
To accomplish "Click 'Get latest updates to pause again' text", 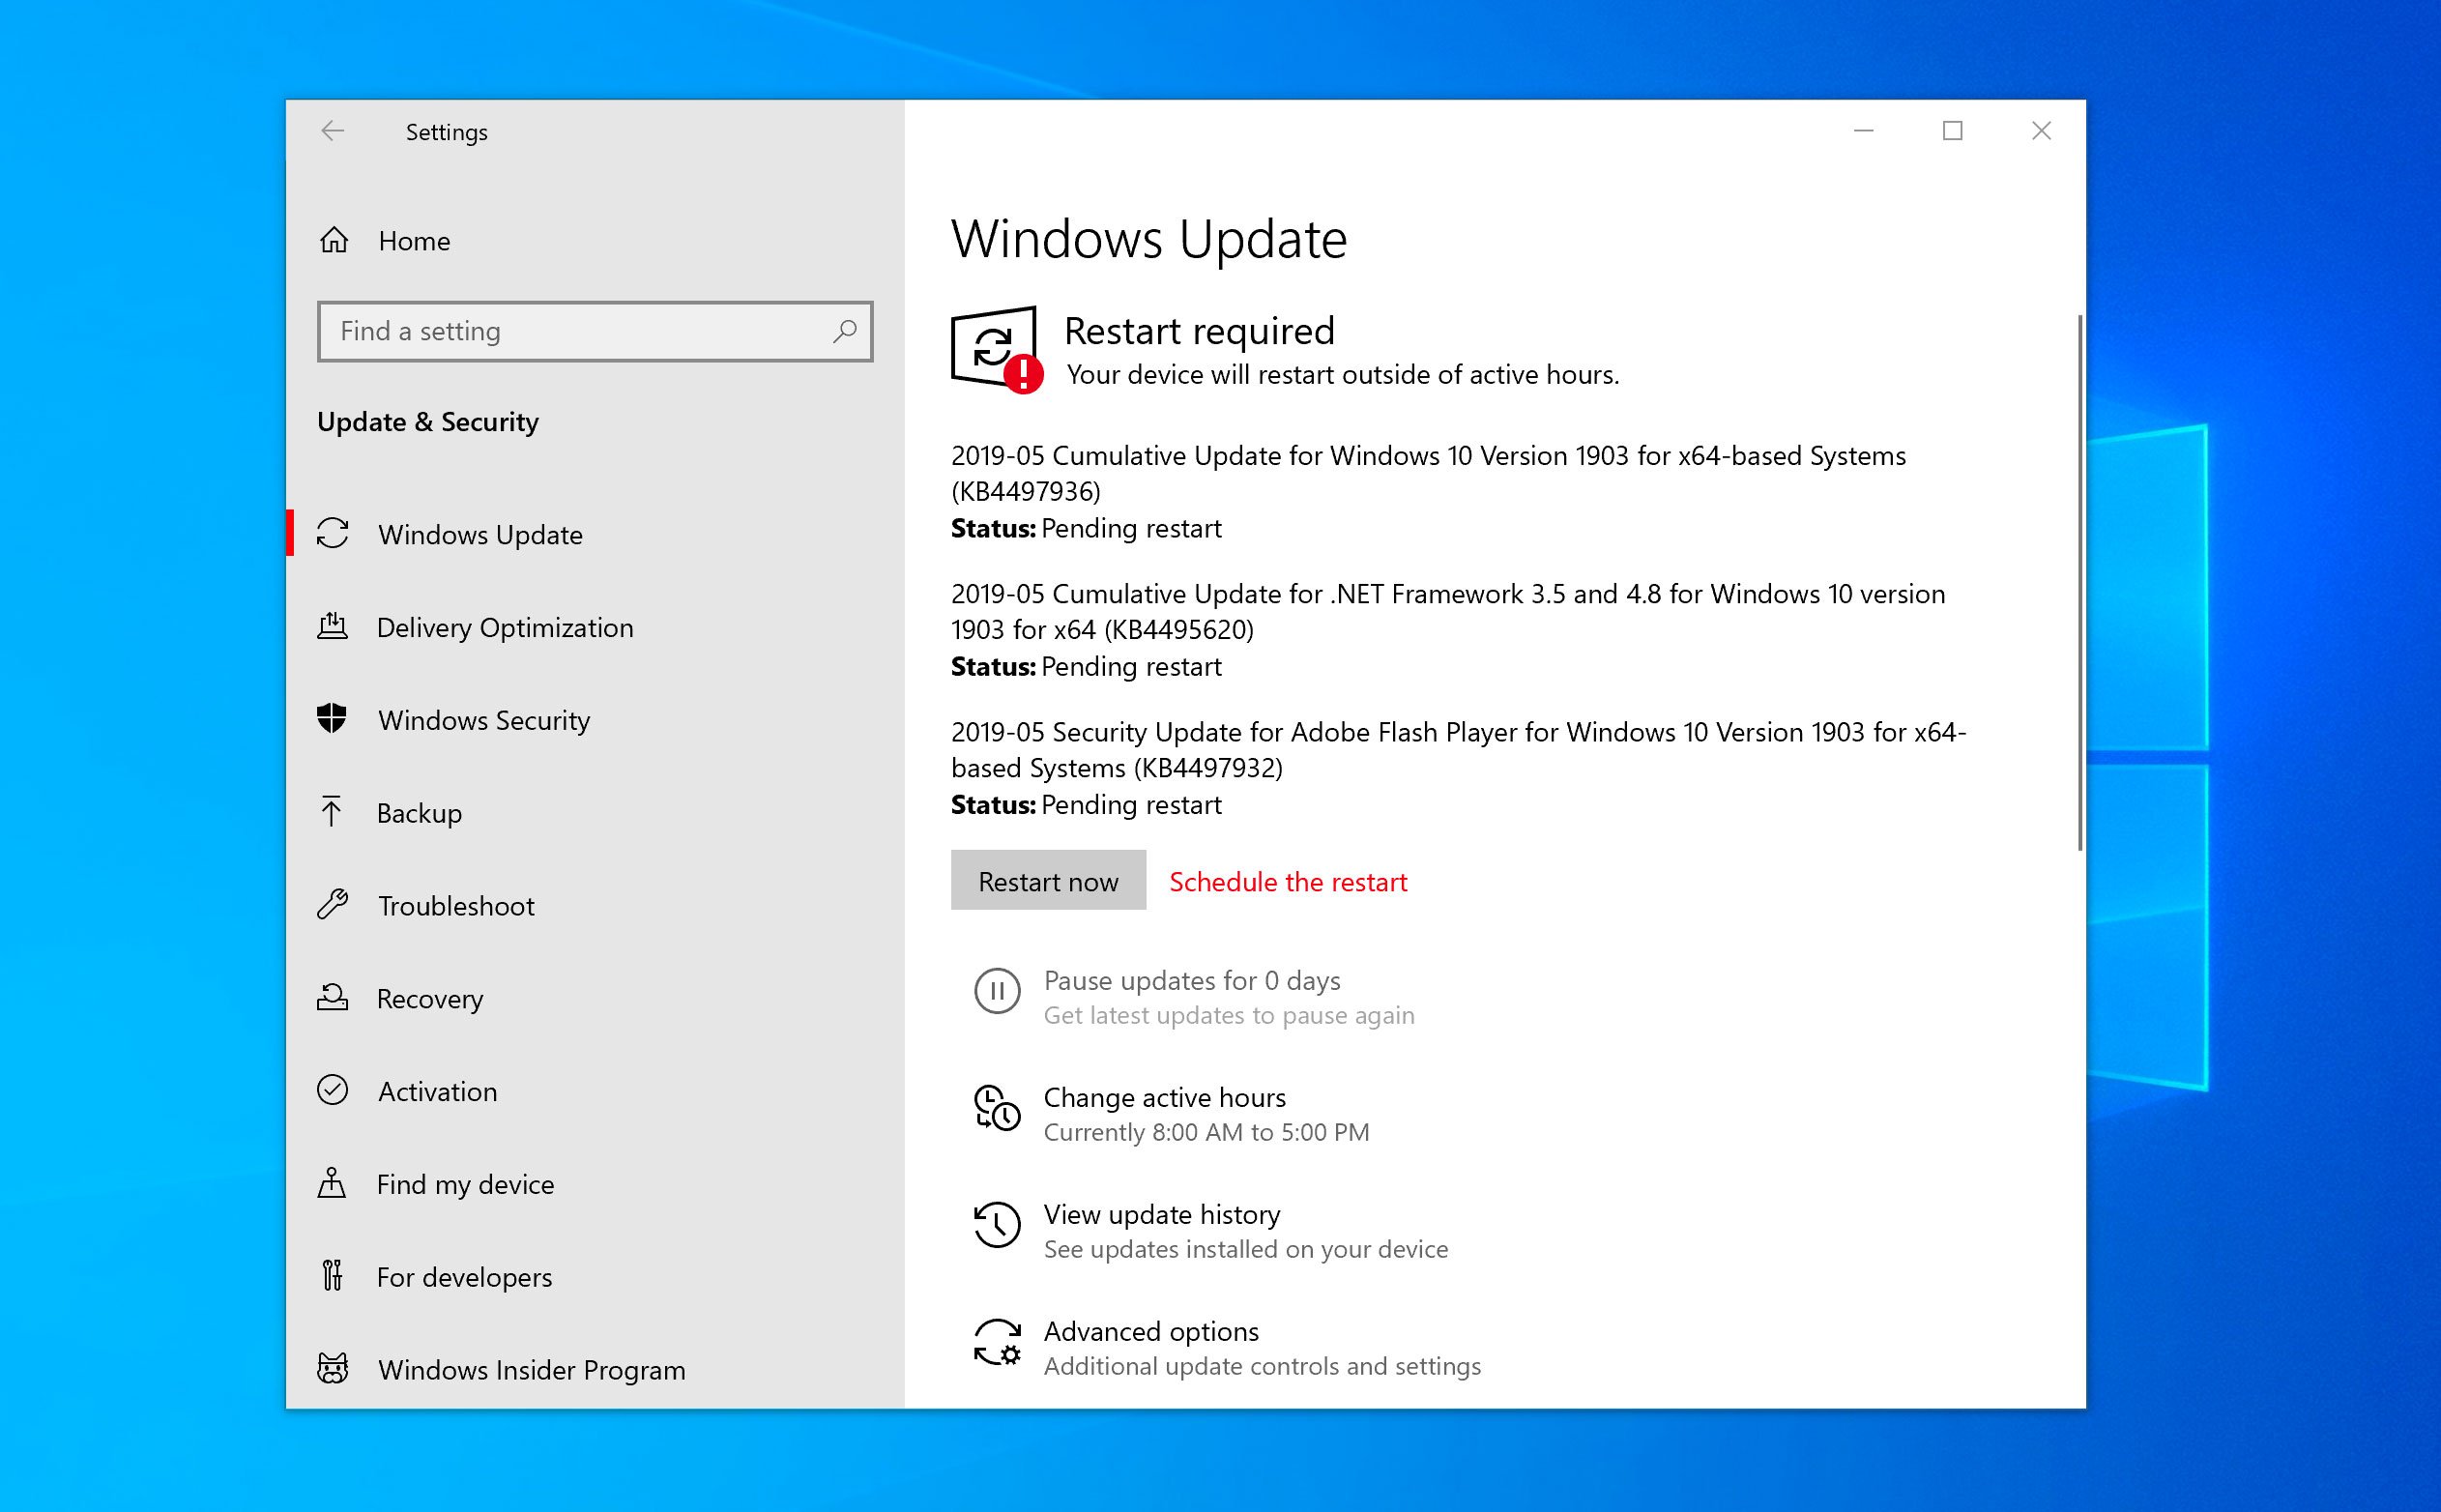I will click(1229, 1015).
